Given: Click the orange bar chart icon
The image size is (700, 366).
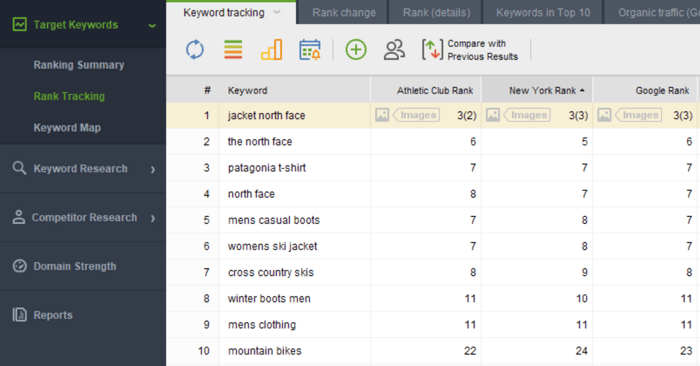Looking at the screenshot, I should coord(271,50).
